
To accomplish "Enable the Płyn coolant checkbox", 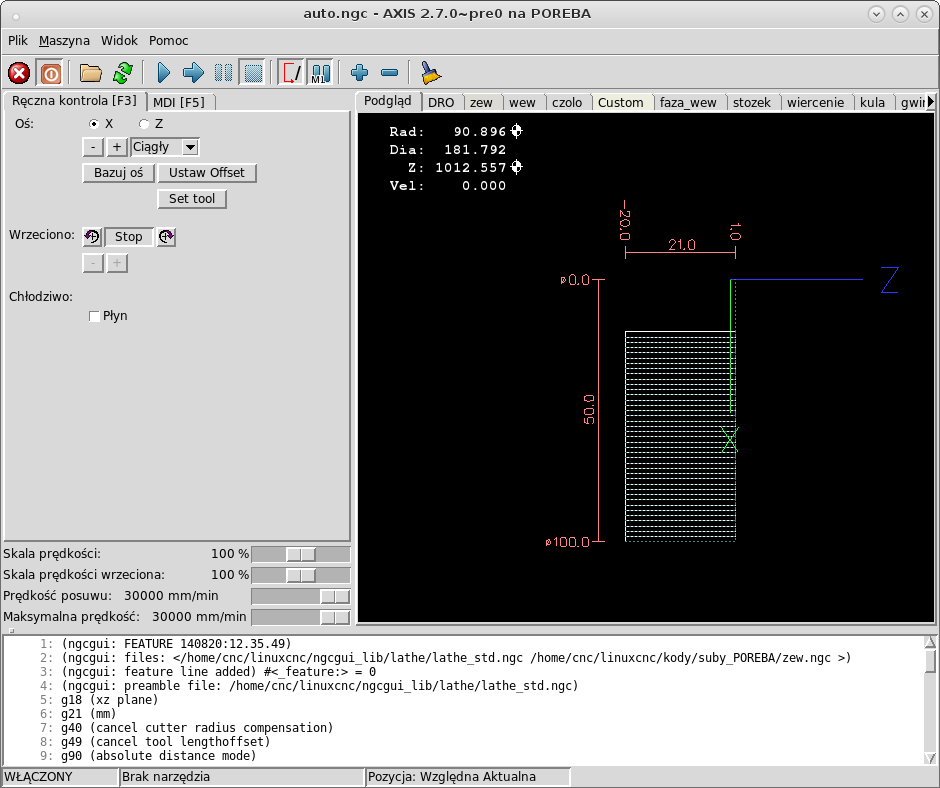I will [95, 316].
